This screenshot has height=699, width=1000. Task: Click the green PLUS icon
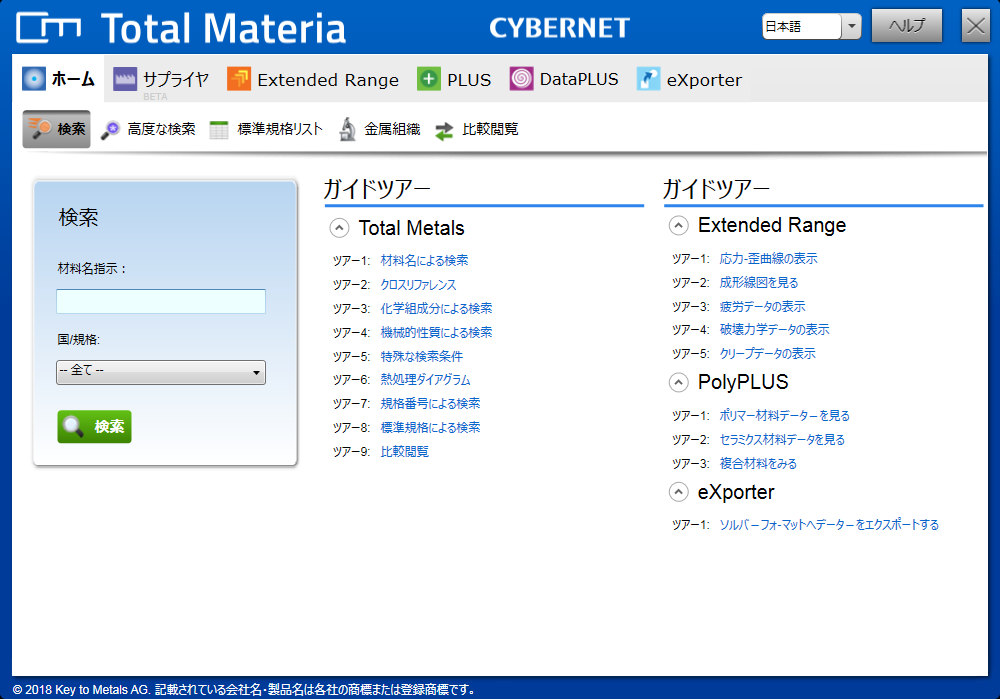429,79
